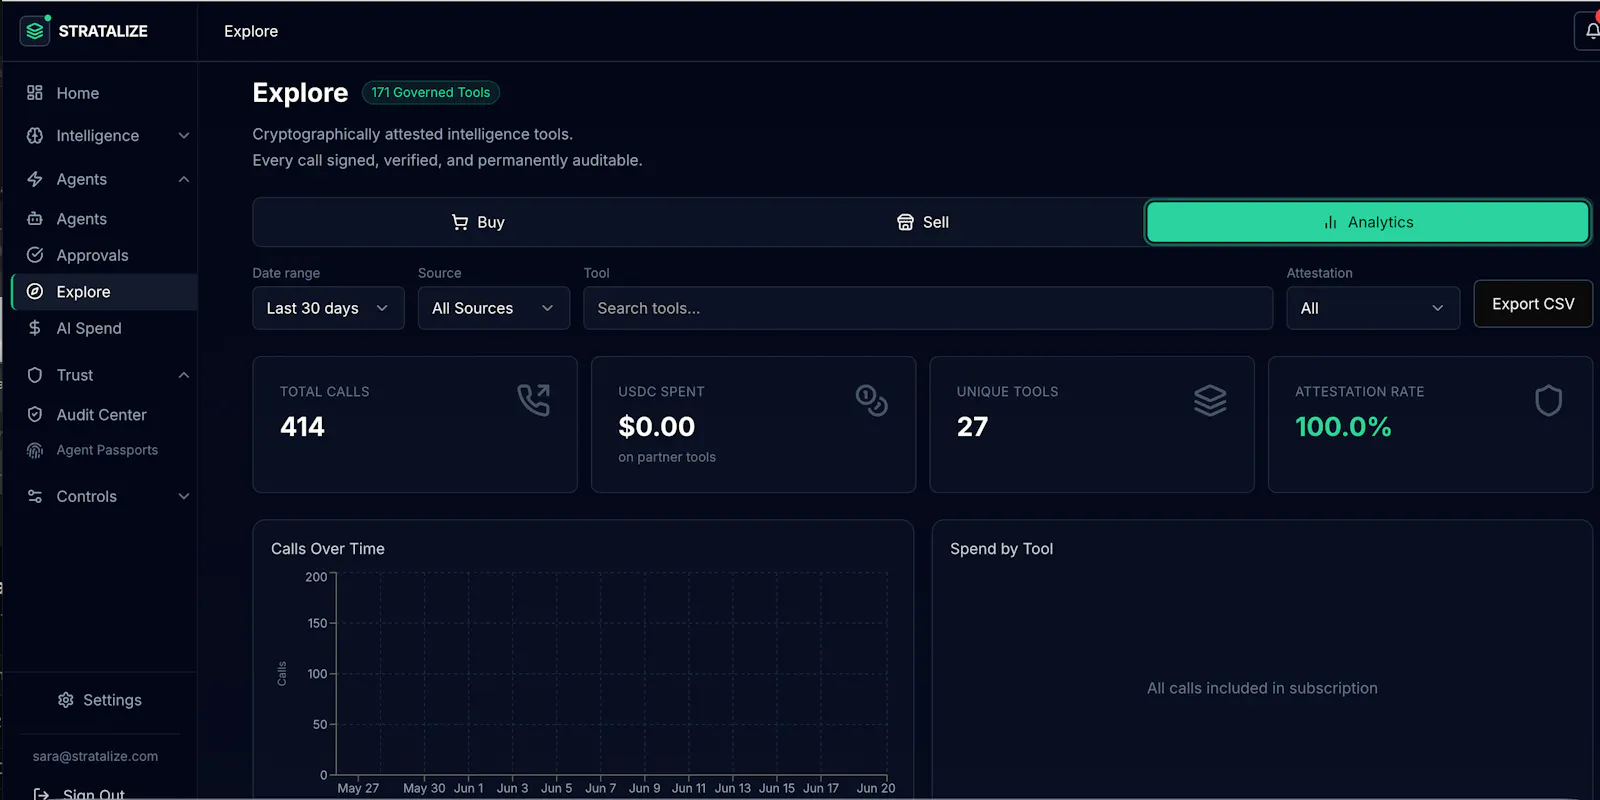Image resolution: width=1600 pixels, height=800 pixels.
Task: Click the Audit Center shield-check icon
Action: click(x=35, y=414)
